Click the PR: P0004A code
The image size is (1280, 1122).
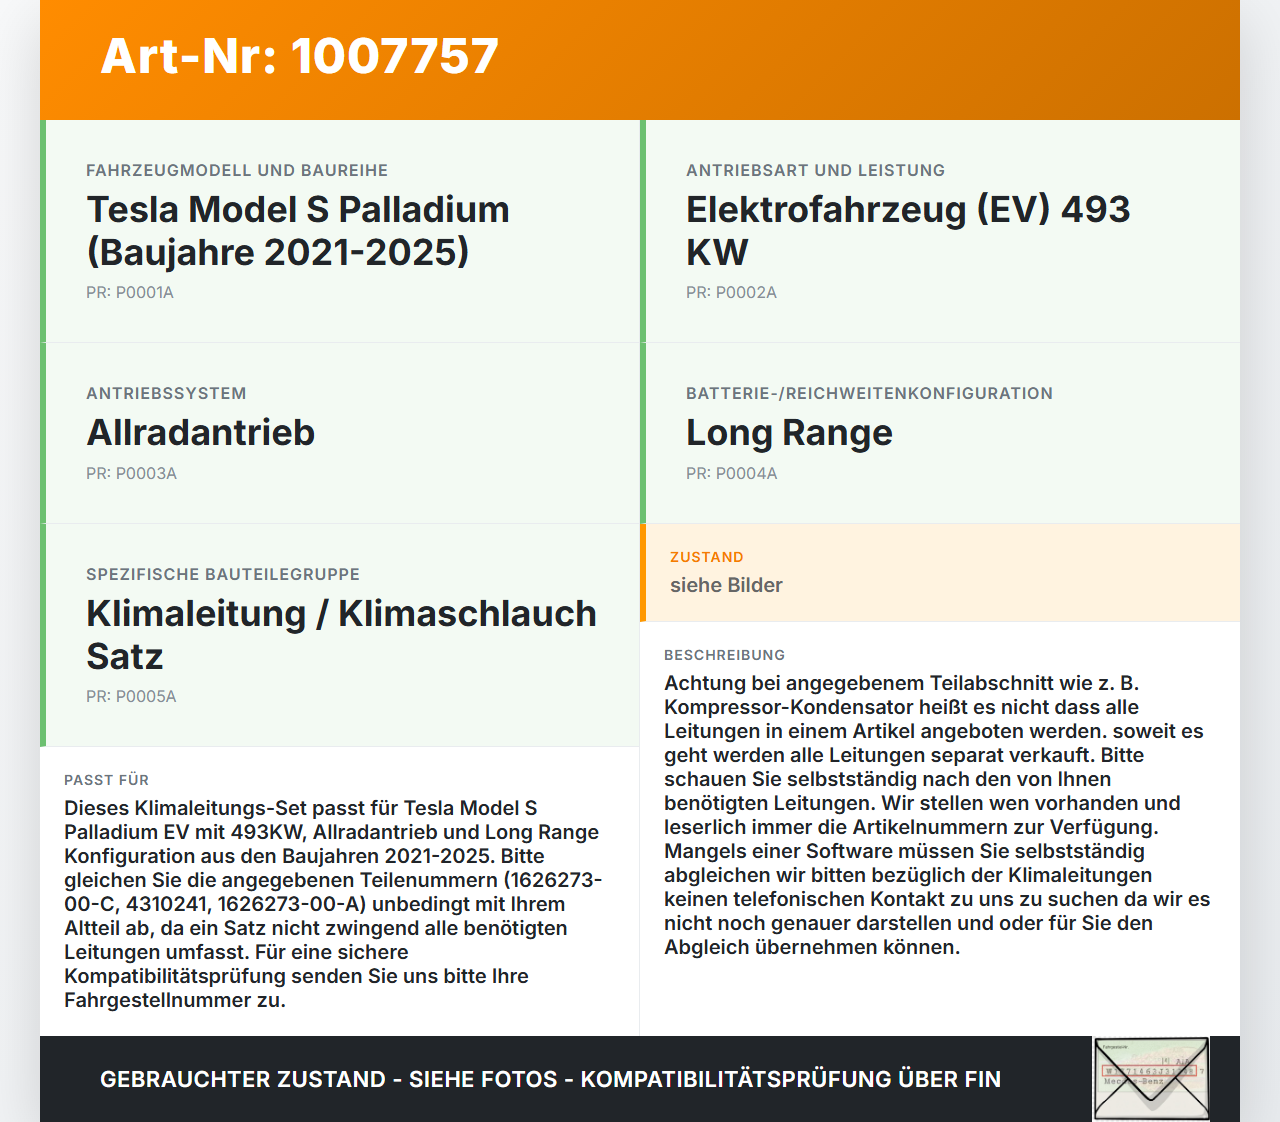(731, 474)
